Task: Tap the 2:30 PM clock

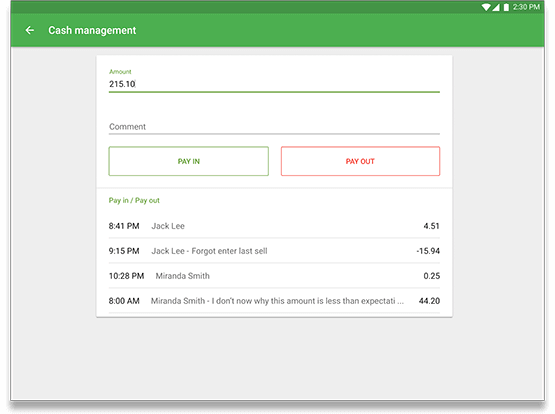Action: click(x=526, y=7)
